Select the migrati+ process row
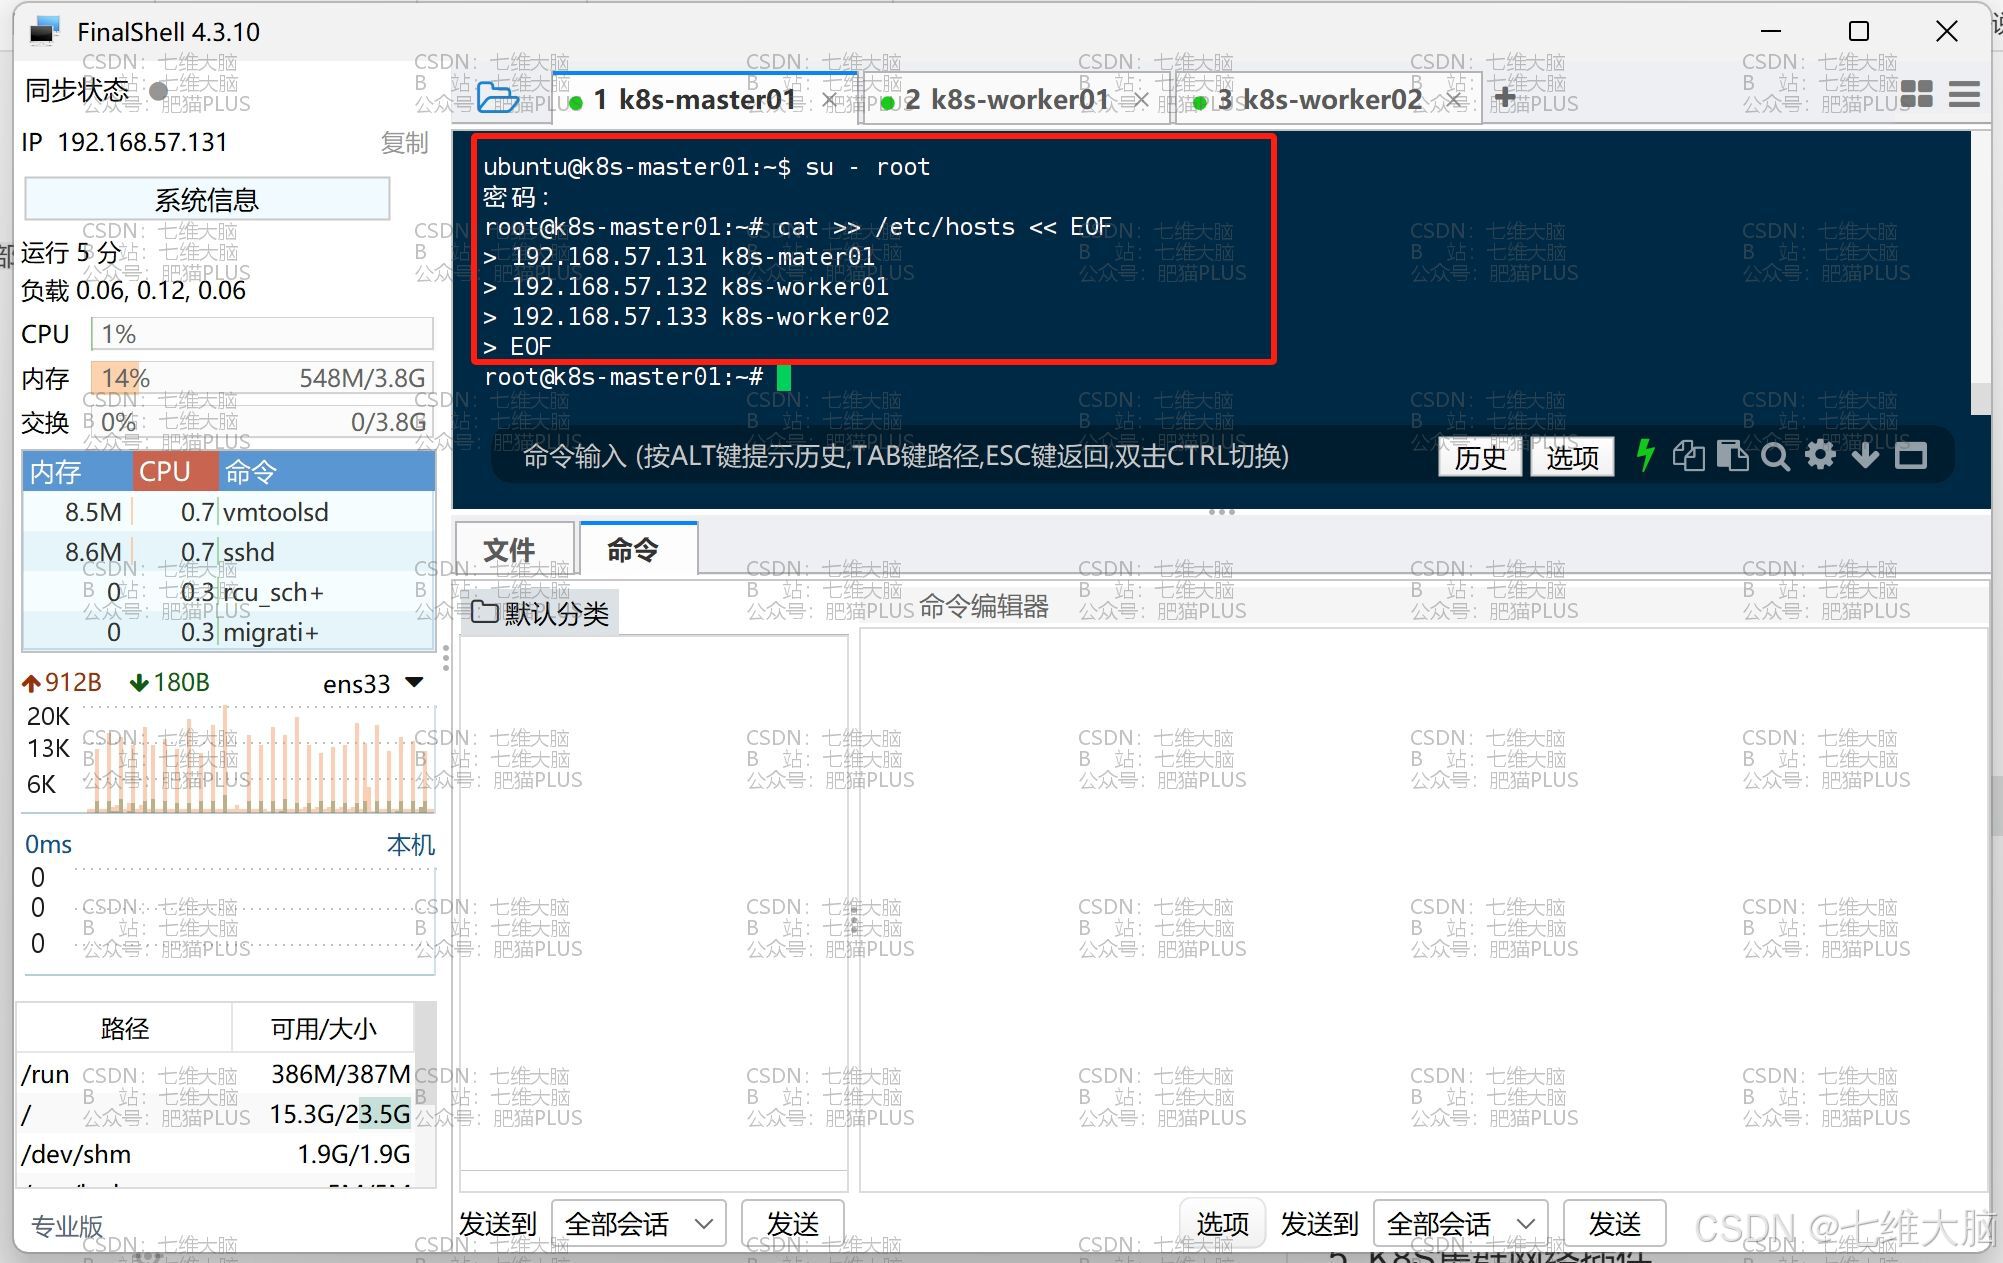Screen dimensions: 2003x1263 (229, 632)
